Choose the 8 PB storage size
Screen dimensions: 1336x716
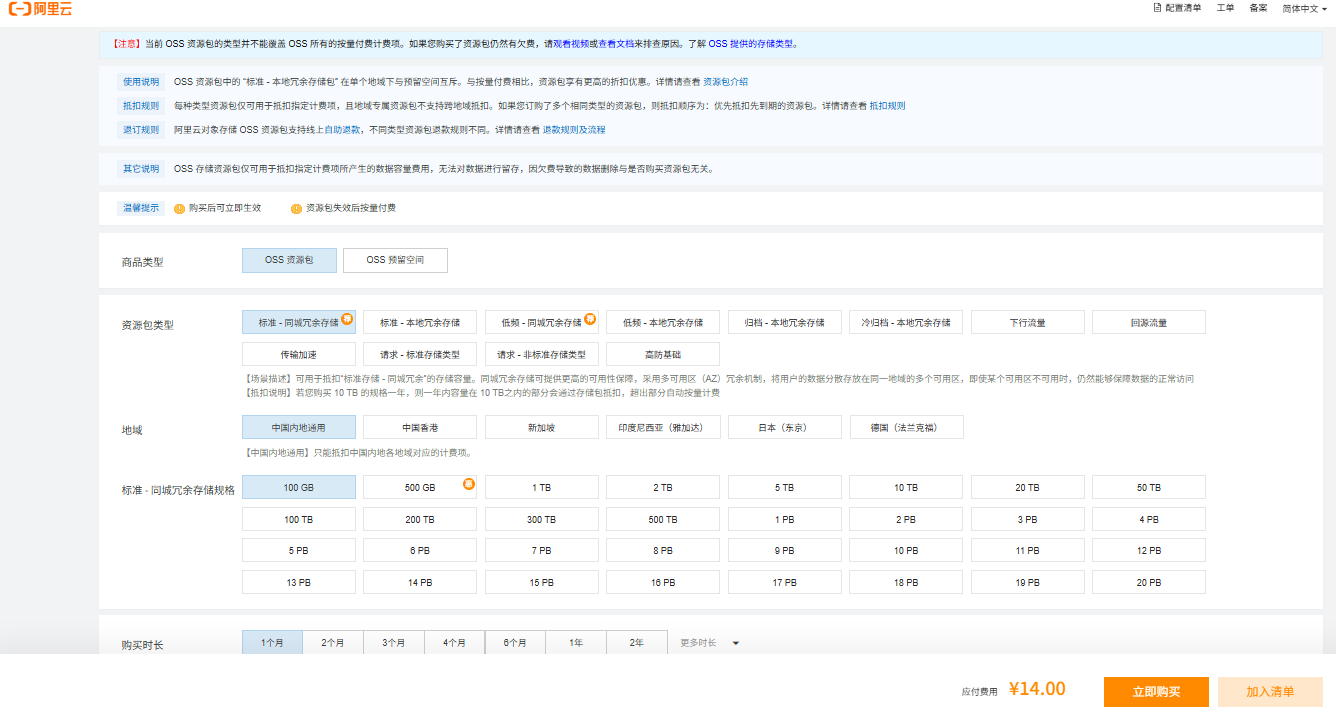click(663, 550)
